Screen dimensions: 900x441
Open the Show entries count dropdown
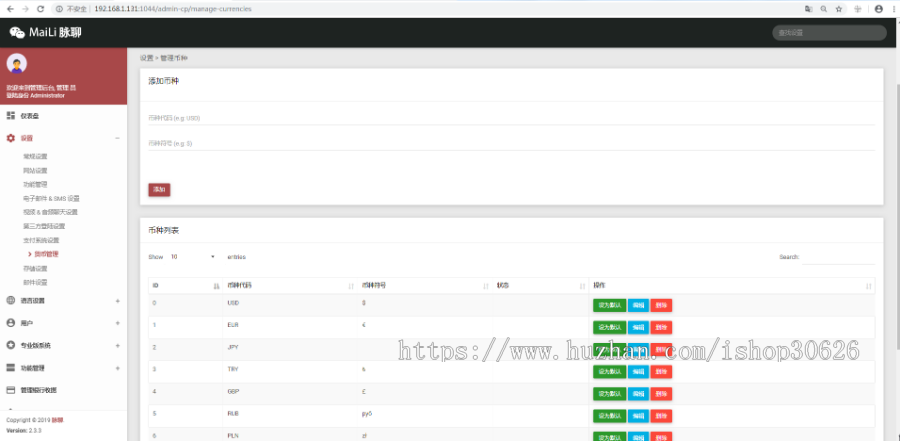click(192, 256)
